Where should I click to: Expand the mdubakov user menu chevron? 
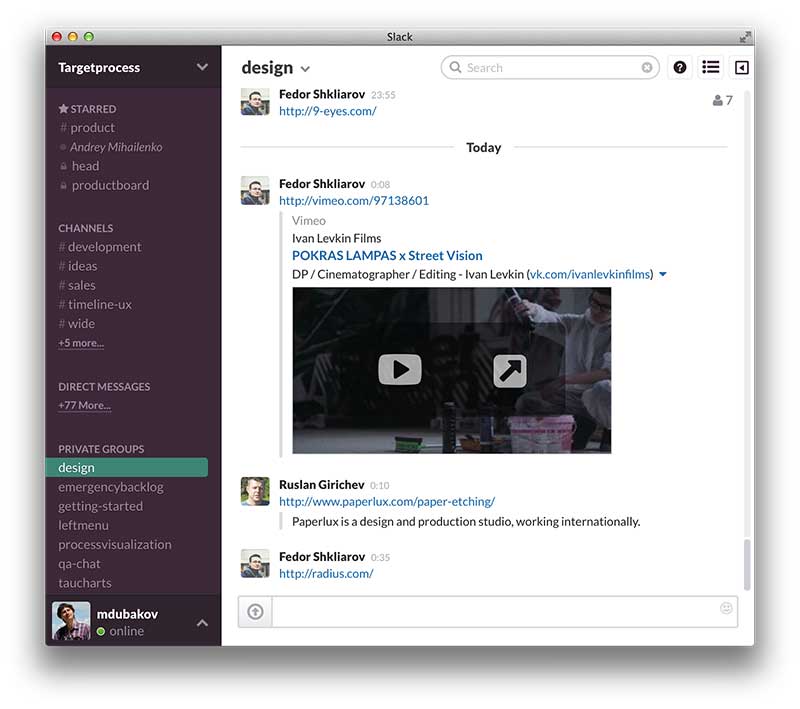click(202, 623)
